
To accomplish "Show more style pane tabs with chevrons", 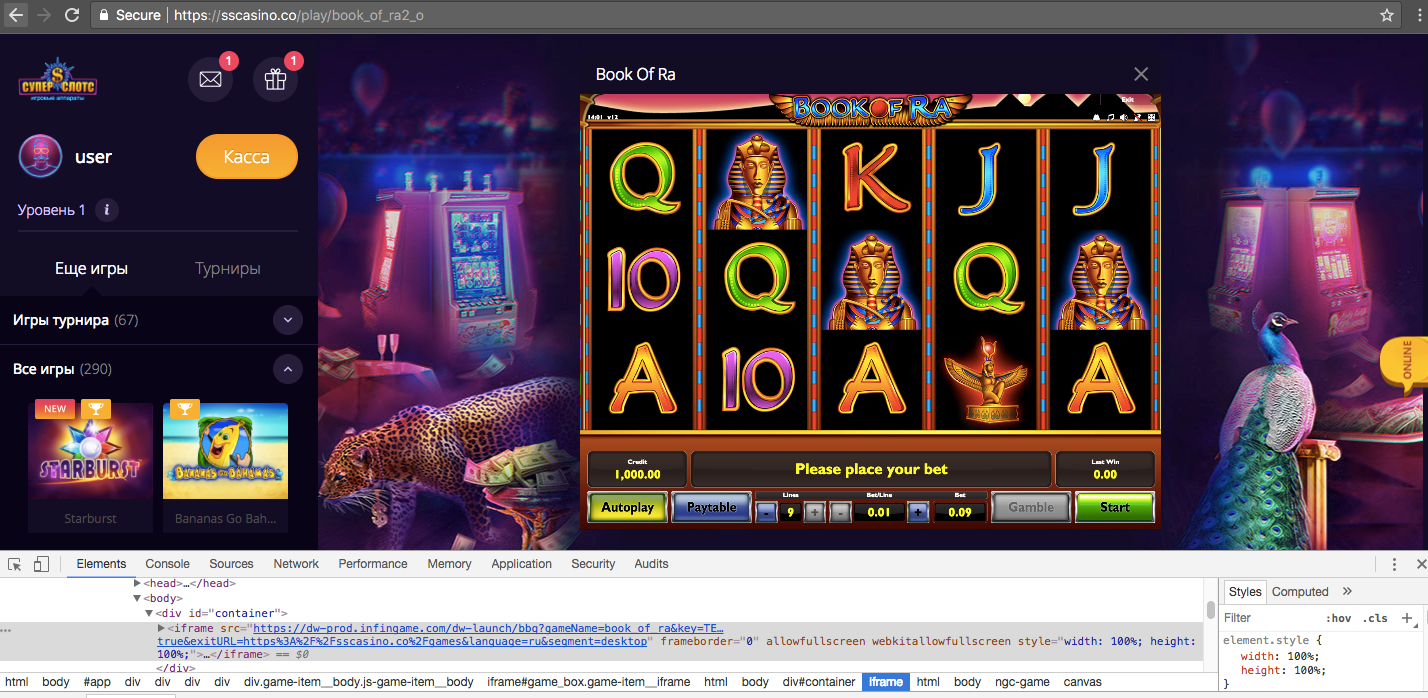I will (1347, 592).
